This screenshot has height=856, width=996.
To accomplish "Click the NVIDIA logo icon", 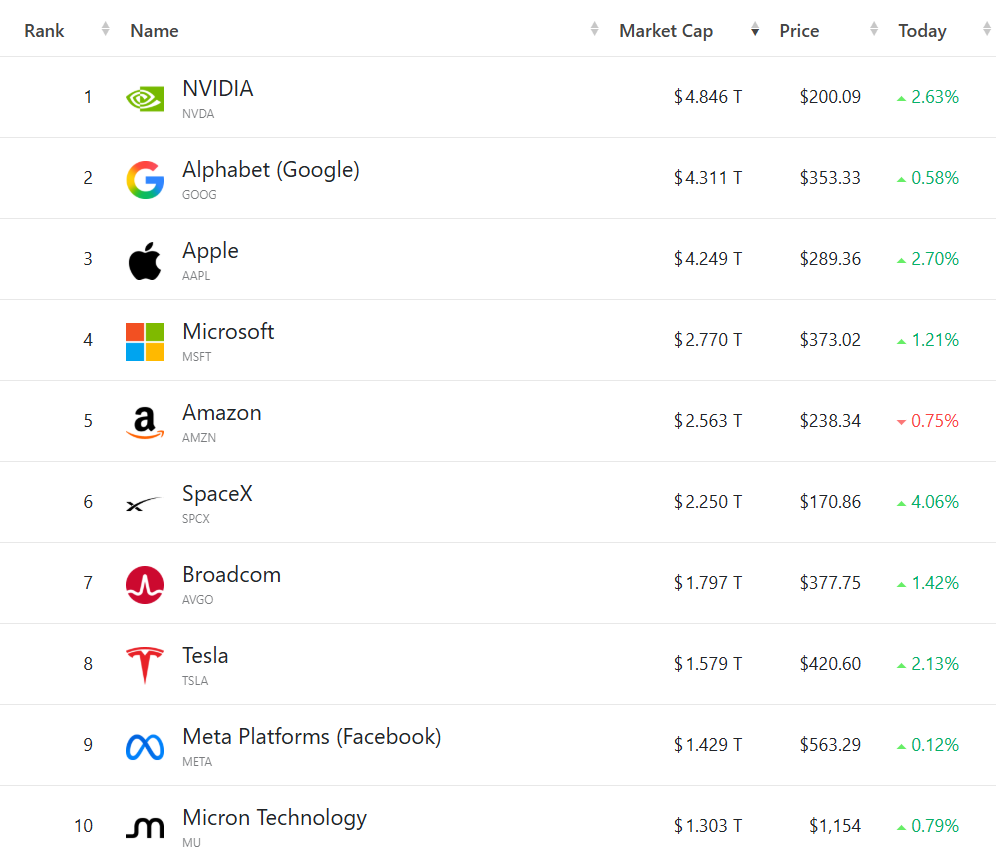I will click(145, 98).
